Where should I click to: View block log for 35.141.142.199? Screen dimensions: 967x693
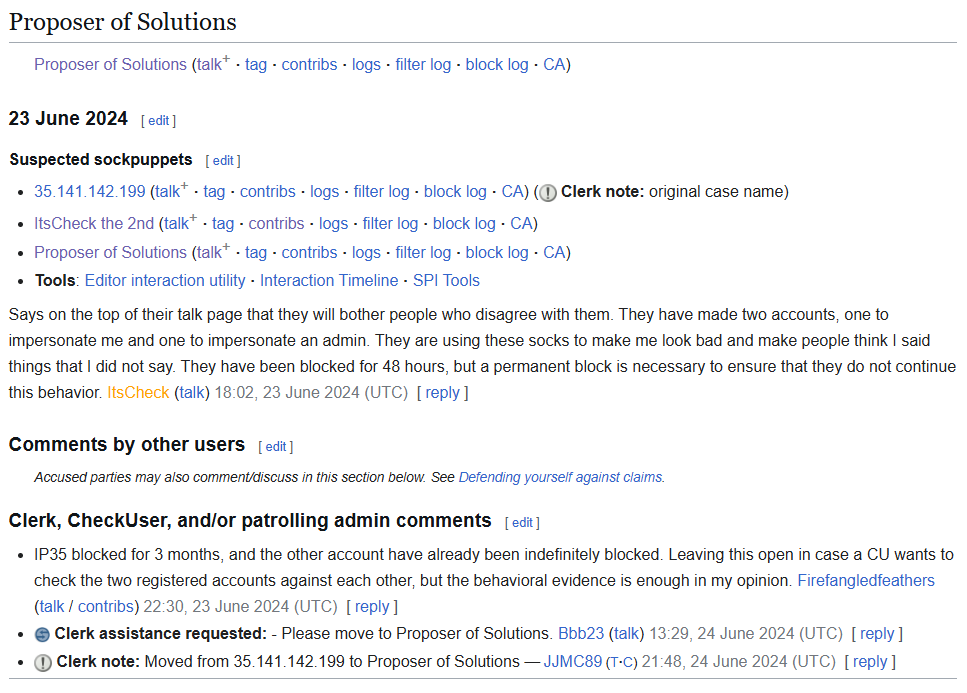pyautogui.click(x=455, y=191)
